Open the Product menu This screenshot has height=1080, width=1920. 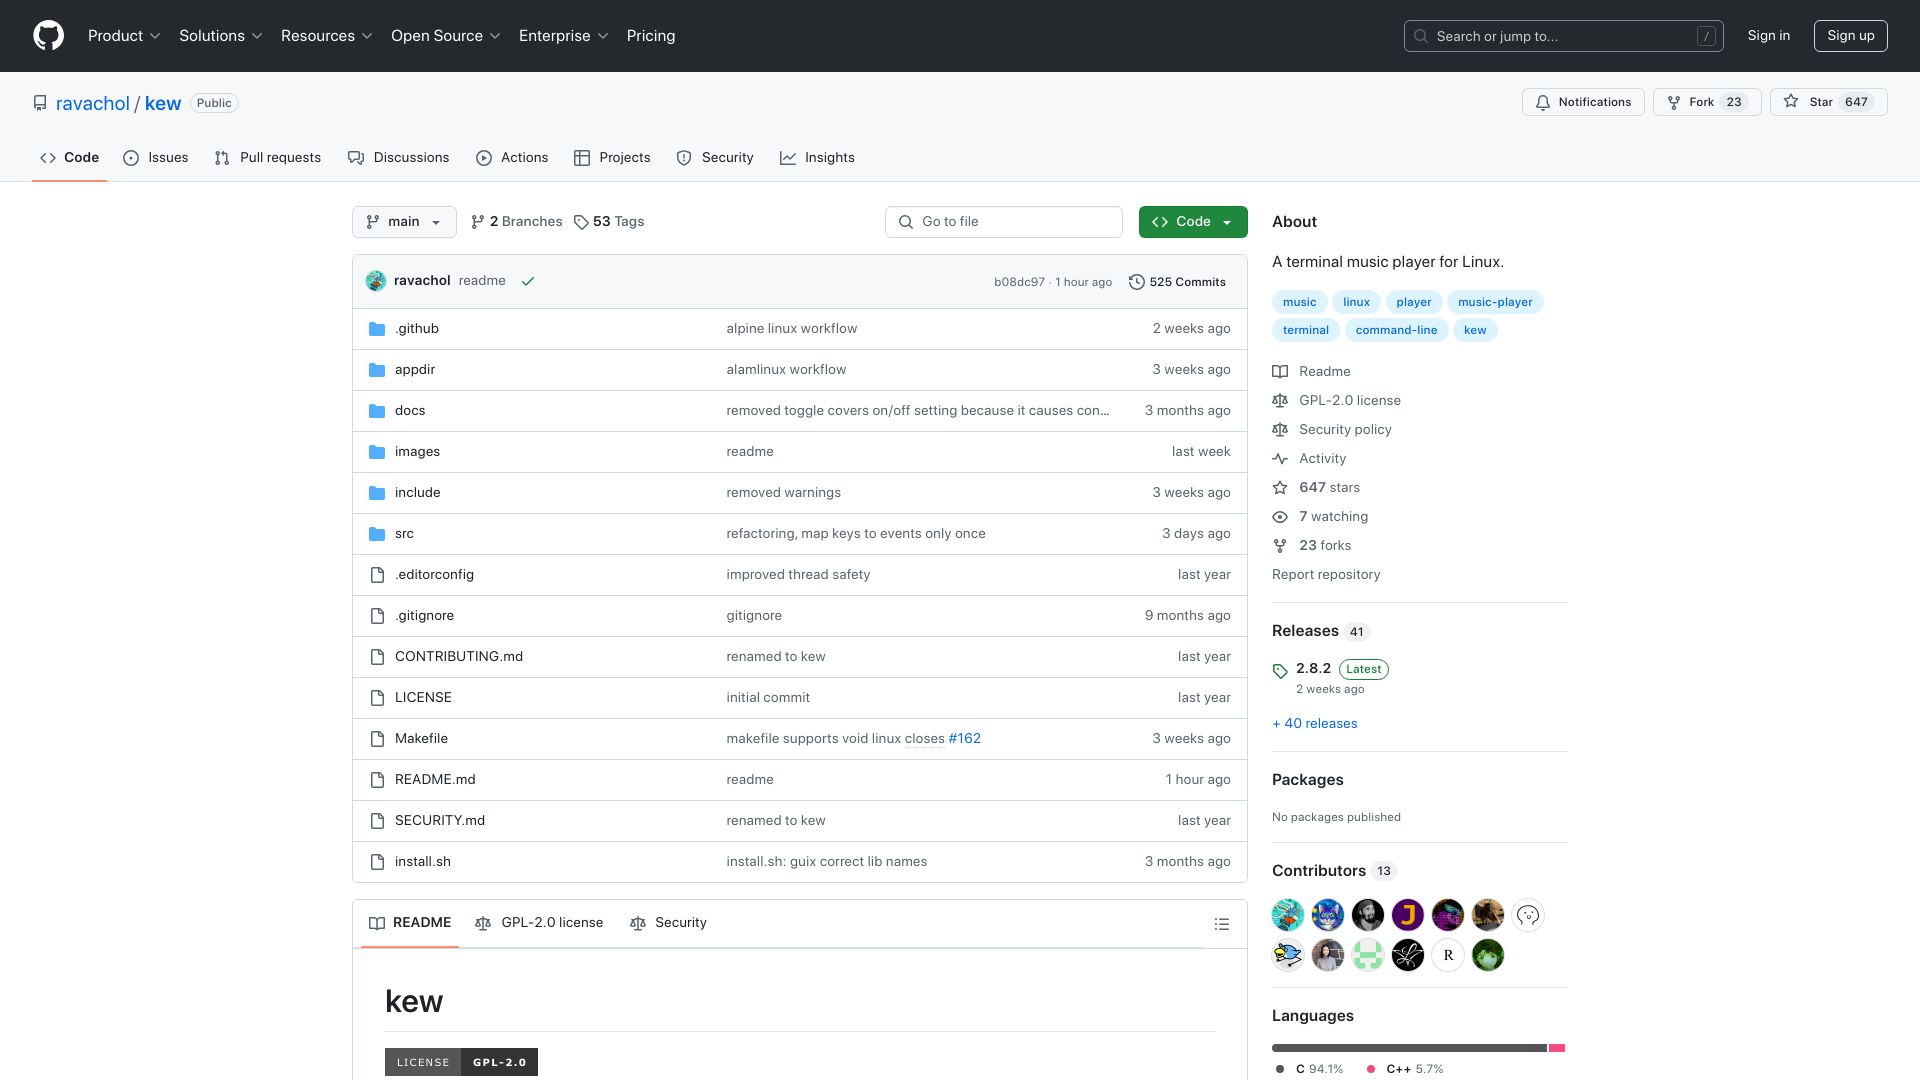pos(124,36)
